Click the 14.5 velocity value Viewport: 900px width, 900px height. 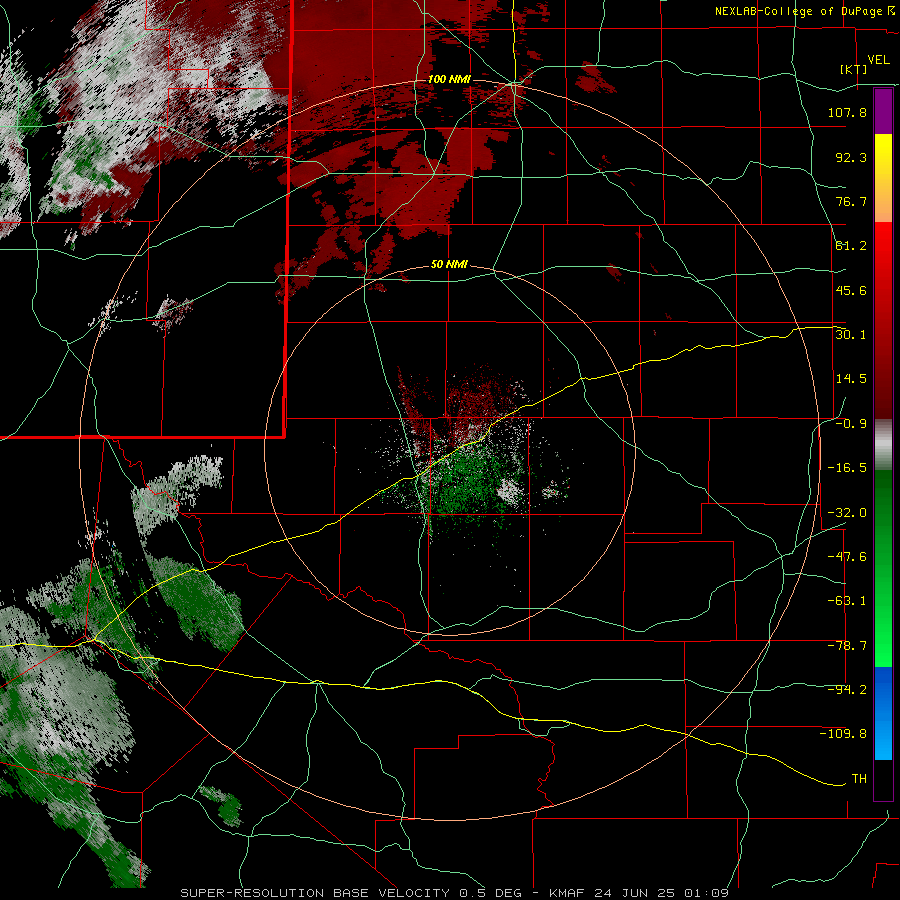pyautogui.click(x=851, y=379)
